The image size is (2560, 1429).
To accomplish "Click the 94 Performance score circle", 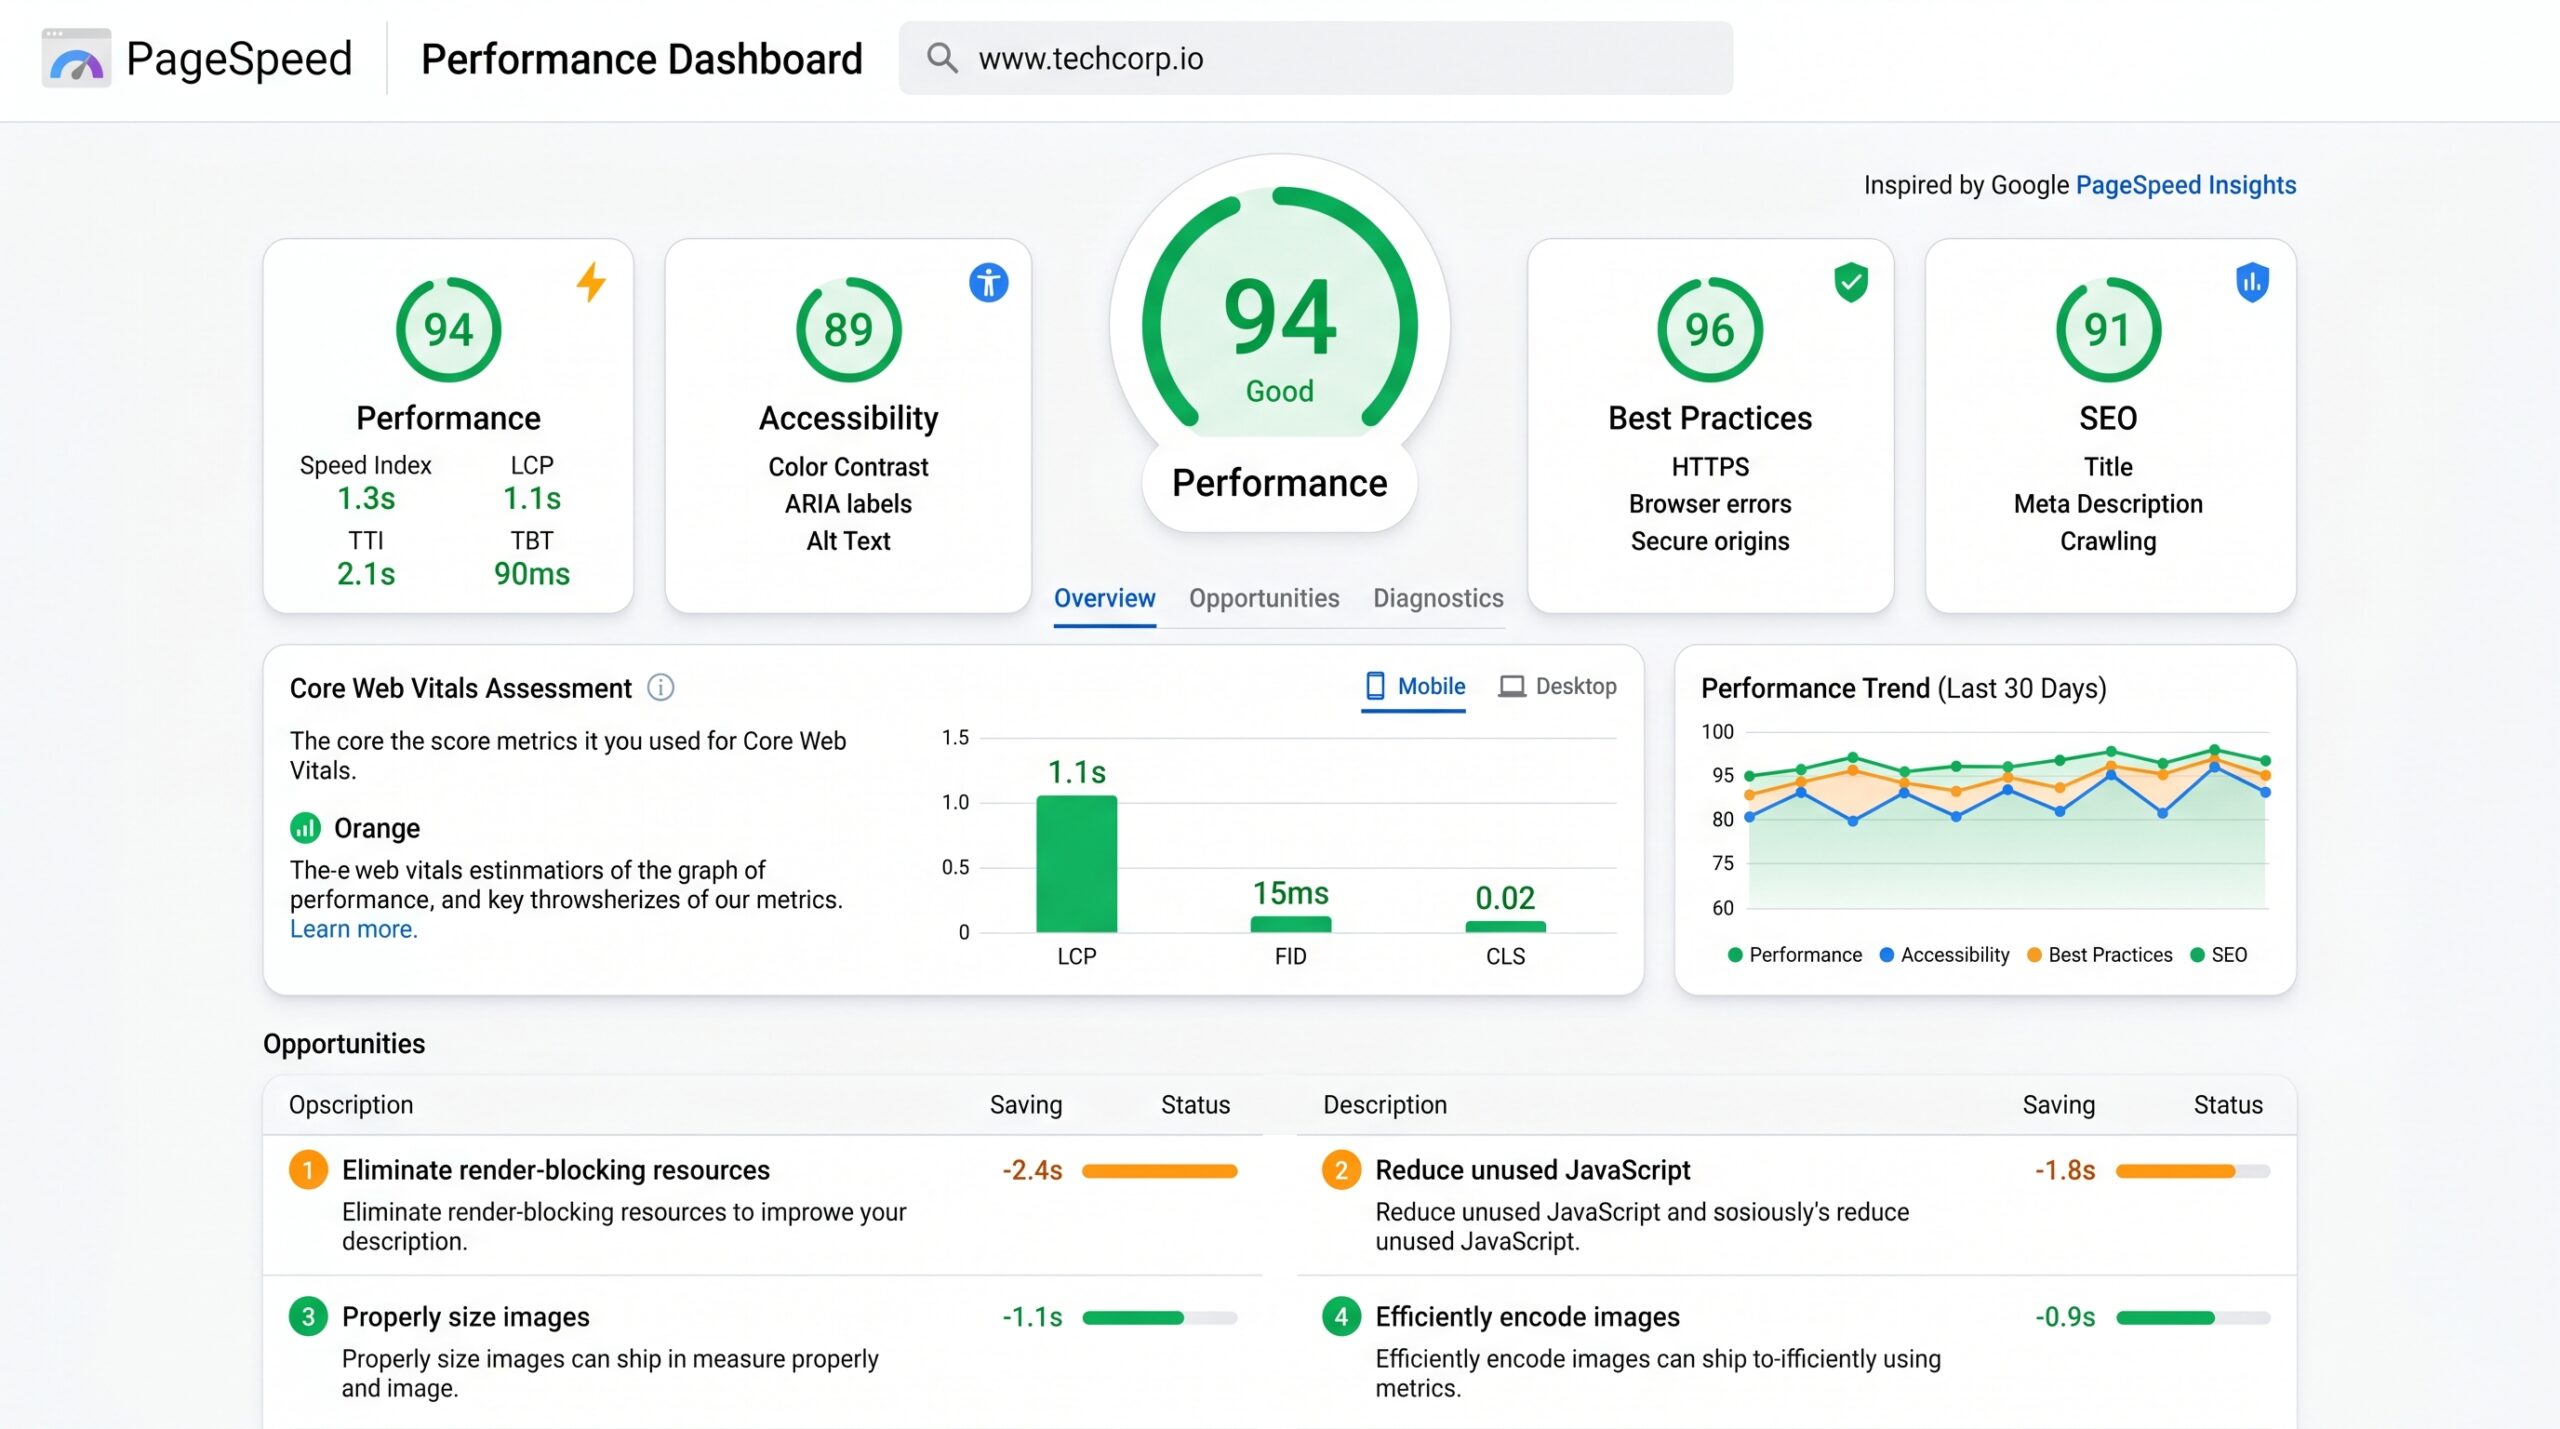I will [448, 330].
